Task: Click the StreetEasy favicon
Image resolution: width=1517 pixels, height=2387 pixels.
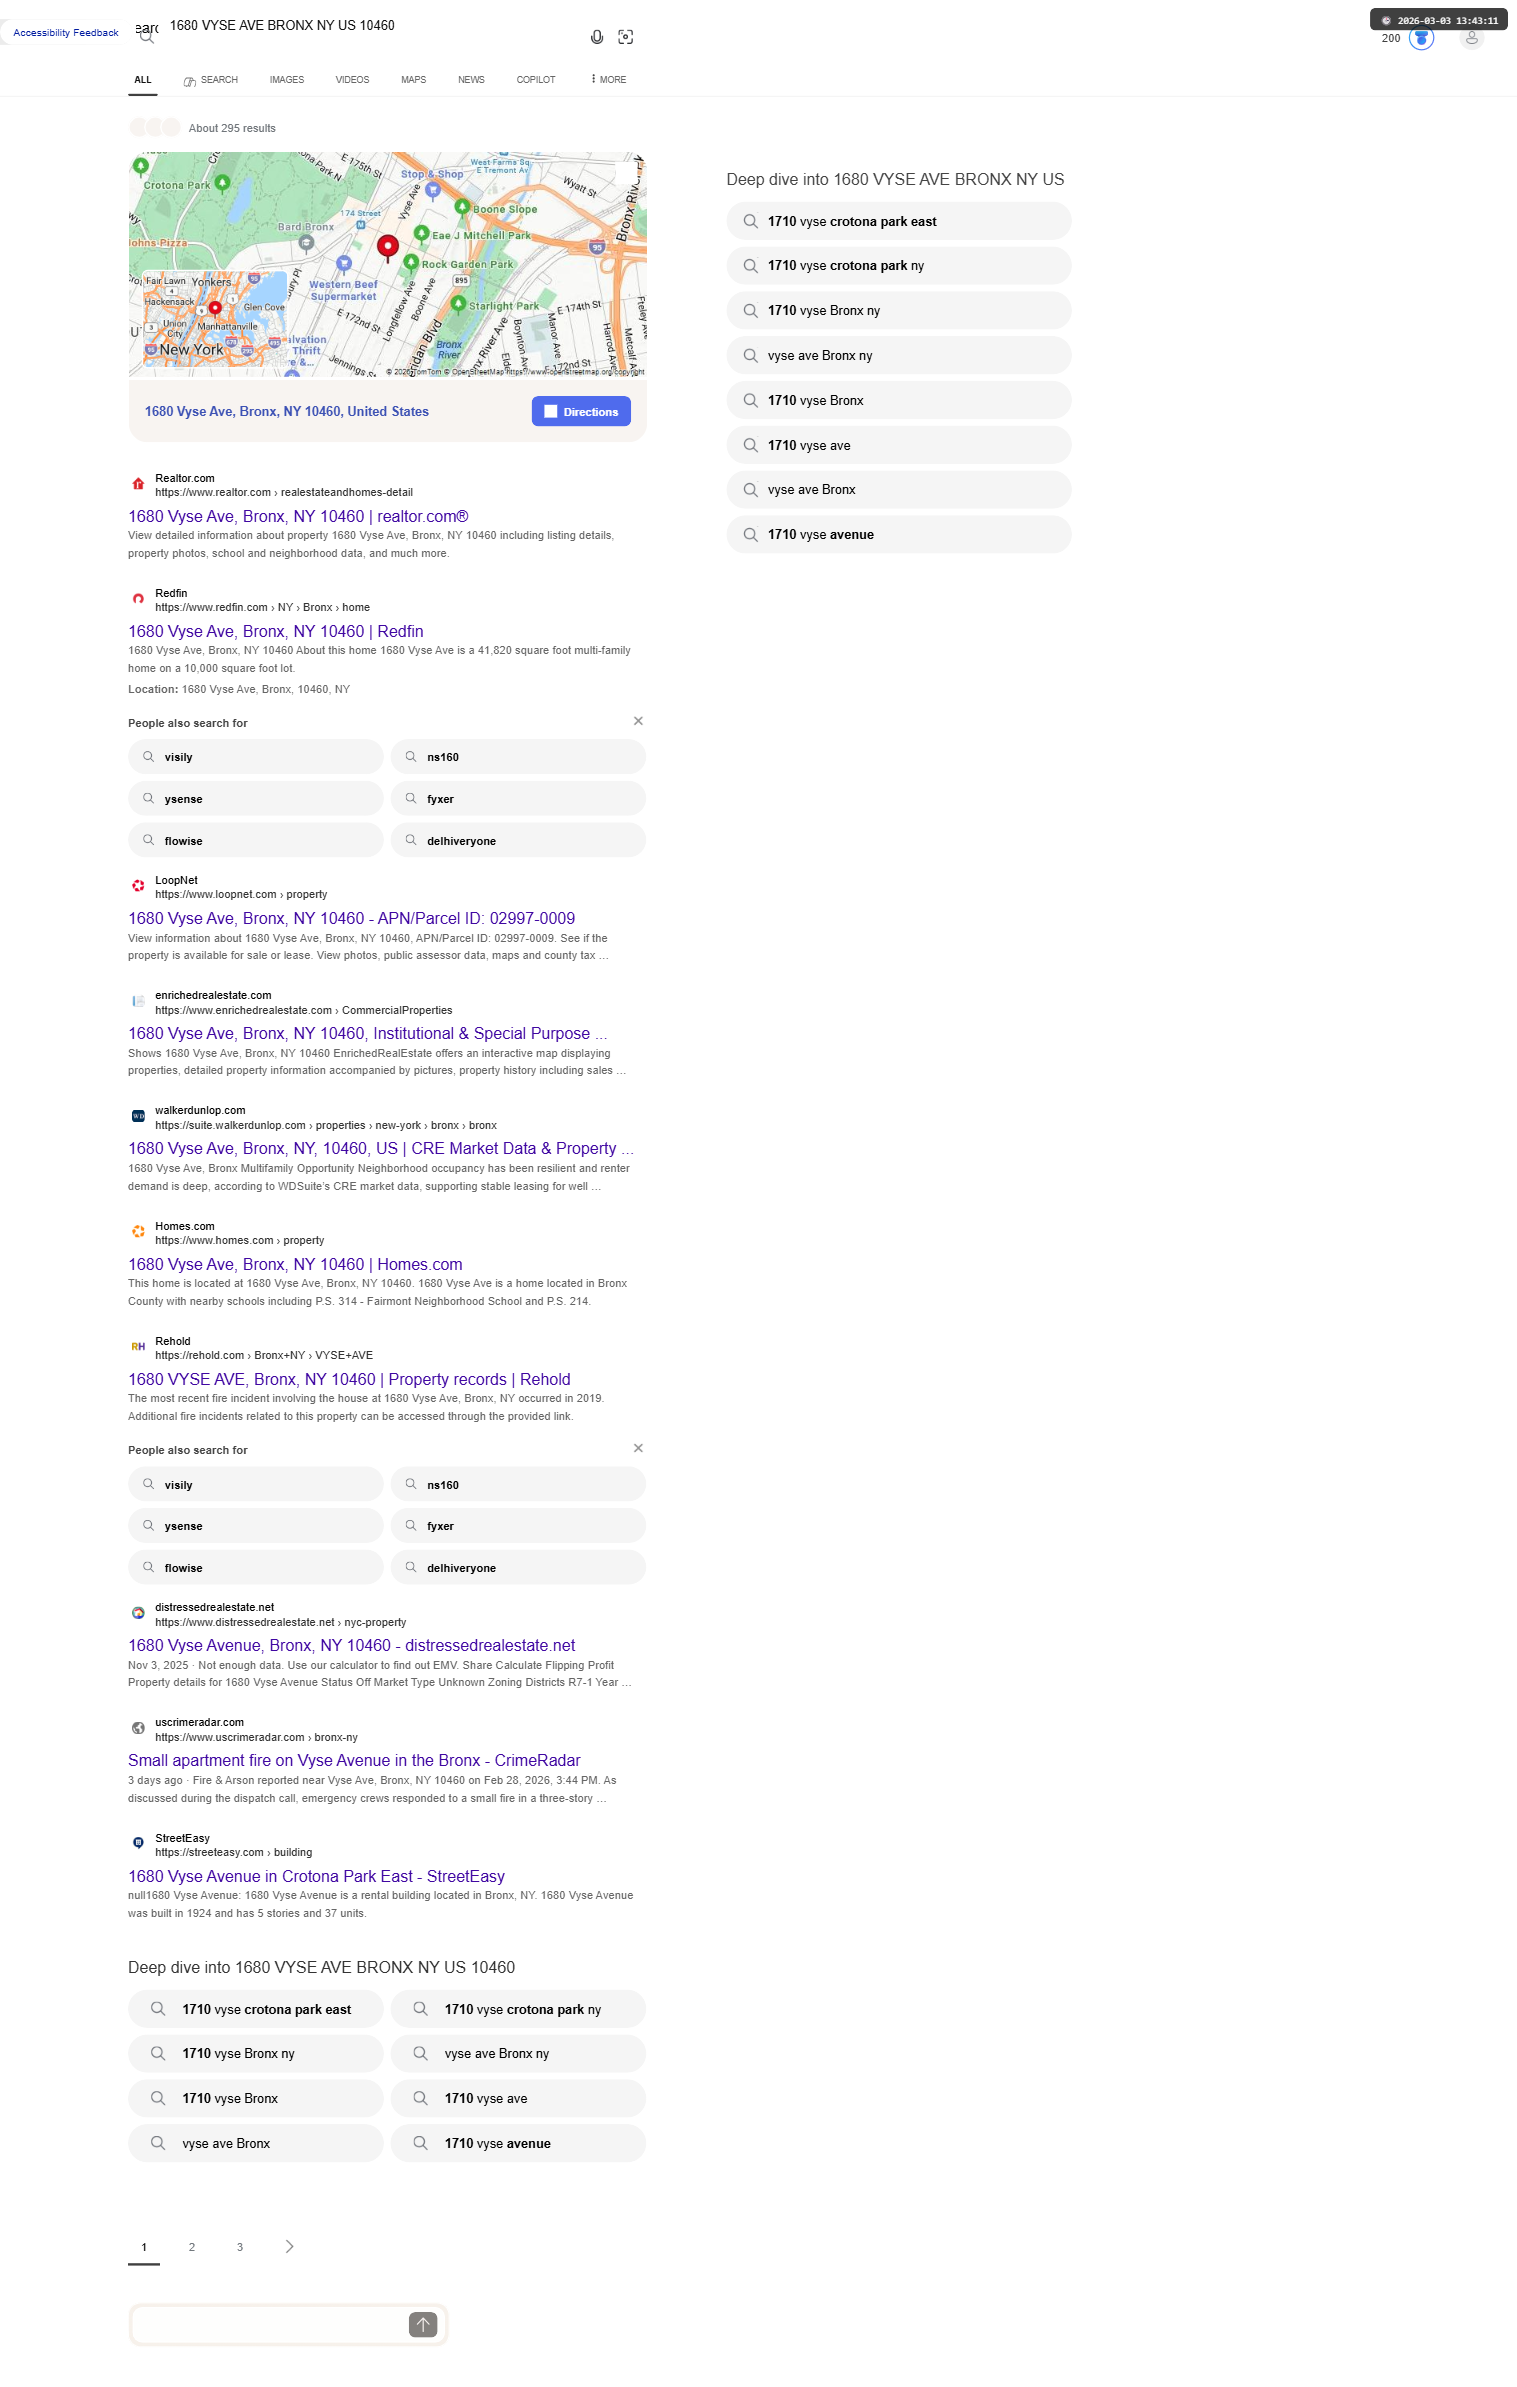Action: (138, 1843)
